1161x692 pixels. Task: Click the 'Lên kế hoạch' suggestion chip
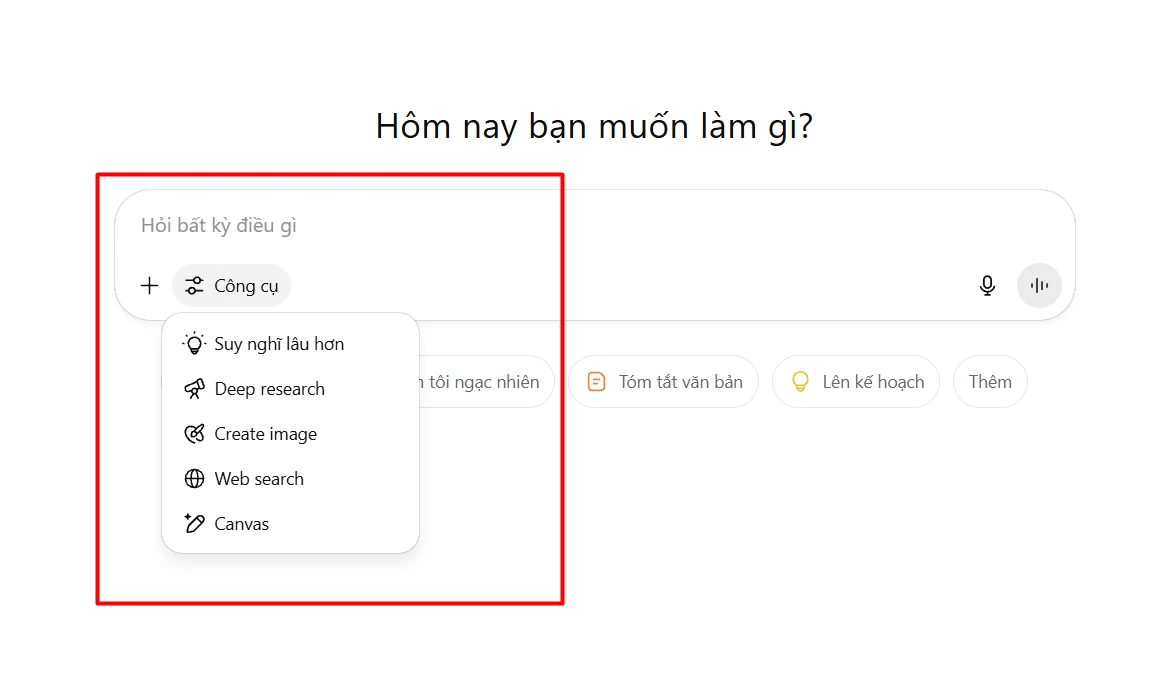(x=856, y=382)
